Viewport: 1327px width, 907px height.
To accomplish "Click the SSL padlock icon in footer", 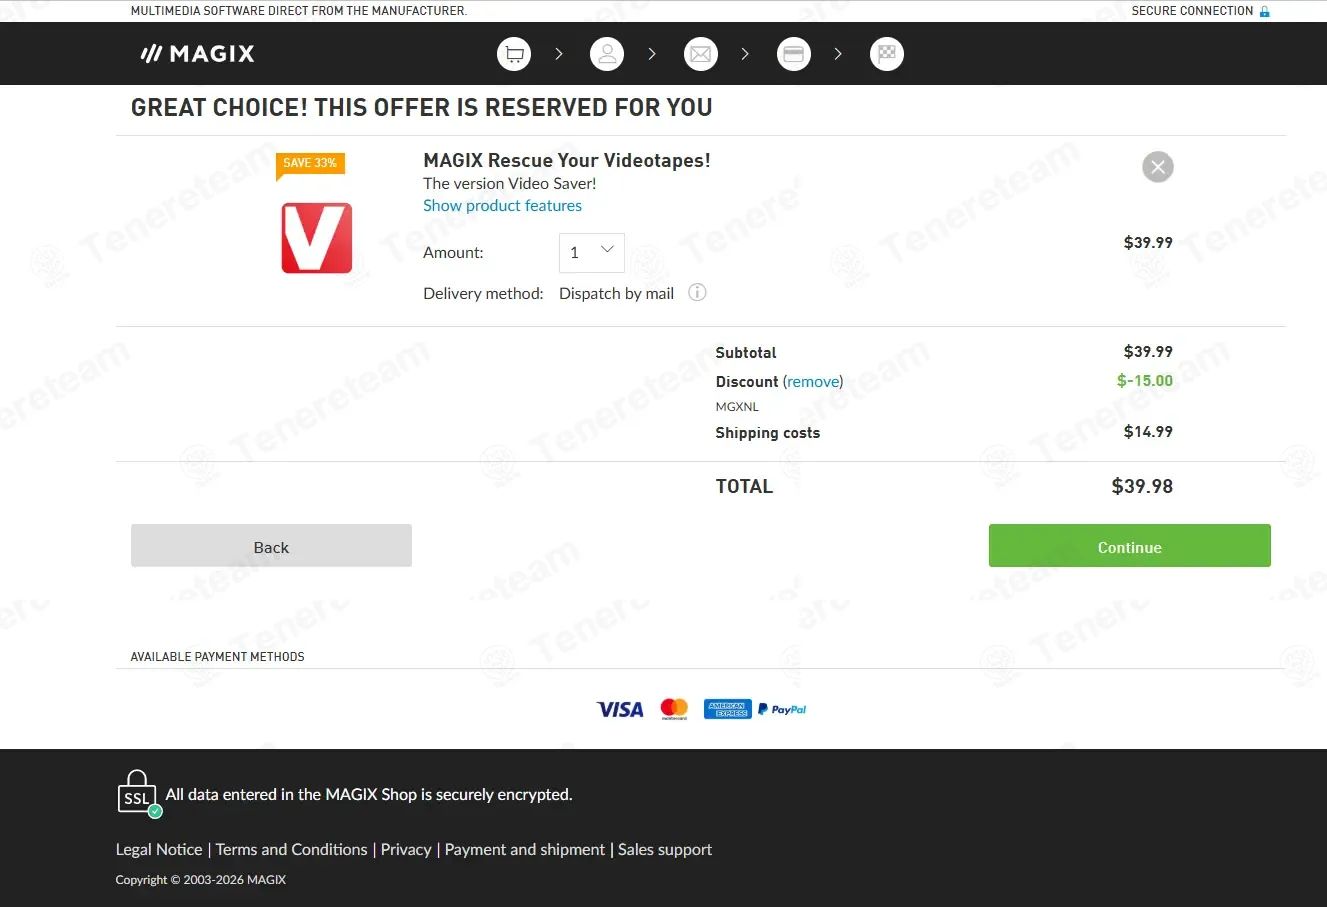I will tap(138, 794).
